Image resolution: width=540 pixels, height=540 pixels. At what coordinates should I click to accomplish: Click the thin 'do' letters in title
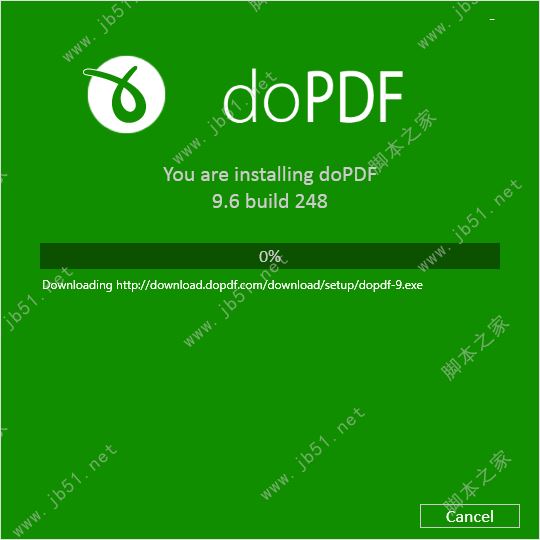(x=261, y=96)
